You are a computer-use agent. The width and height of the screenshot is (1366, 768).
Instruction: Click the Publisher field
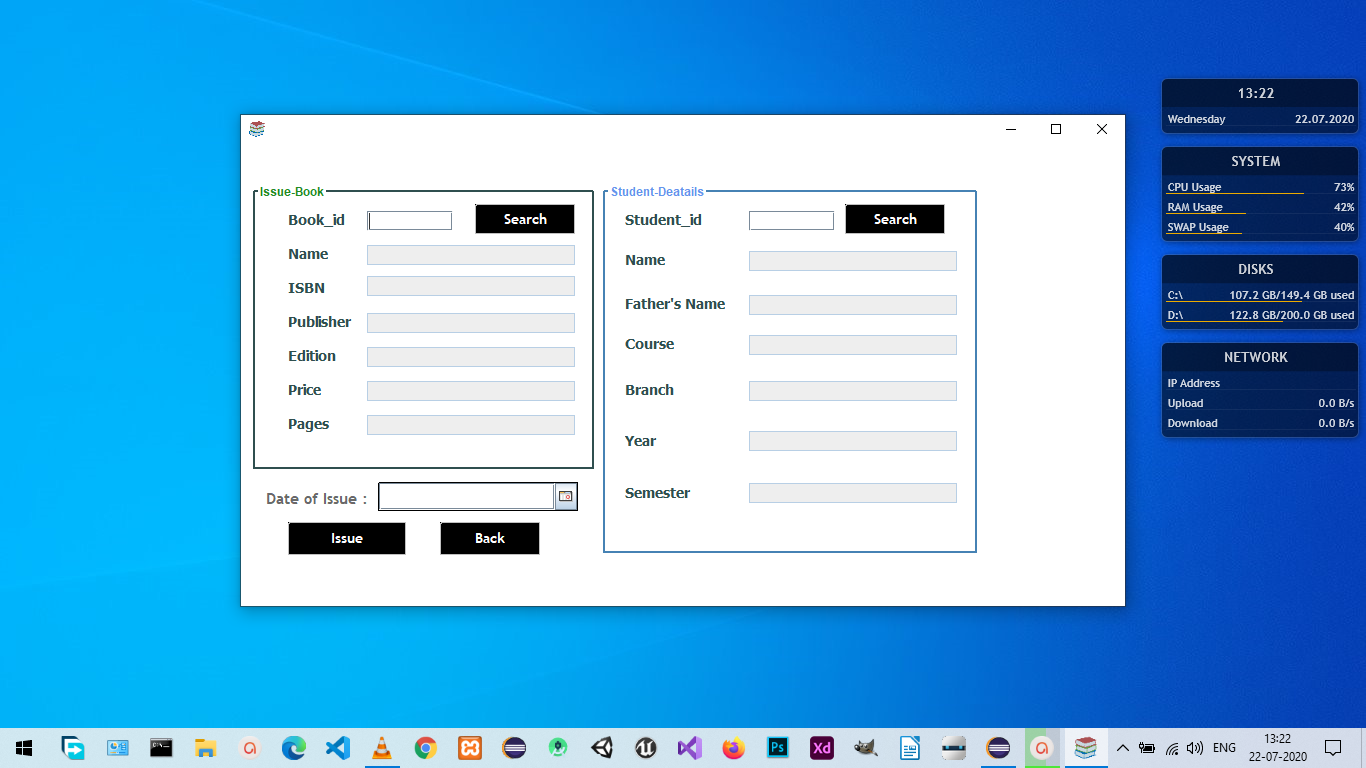pyautogui.click(x=471, y=323)
